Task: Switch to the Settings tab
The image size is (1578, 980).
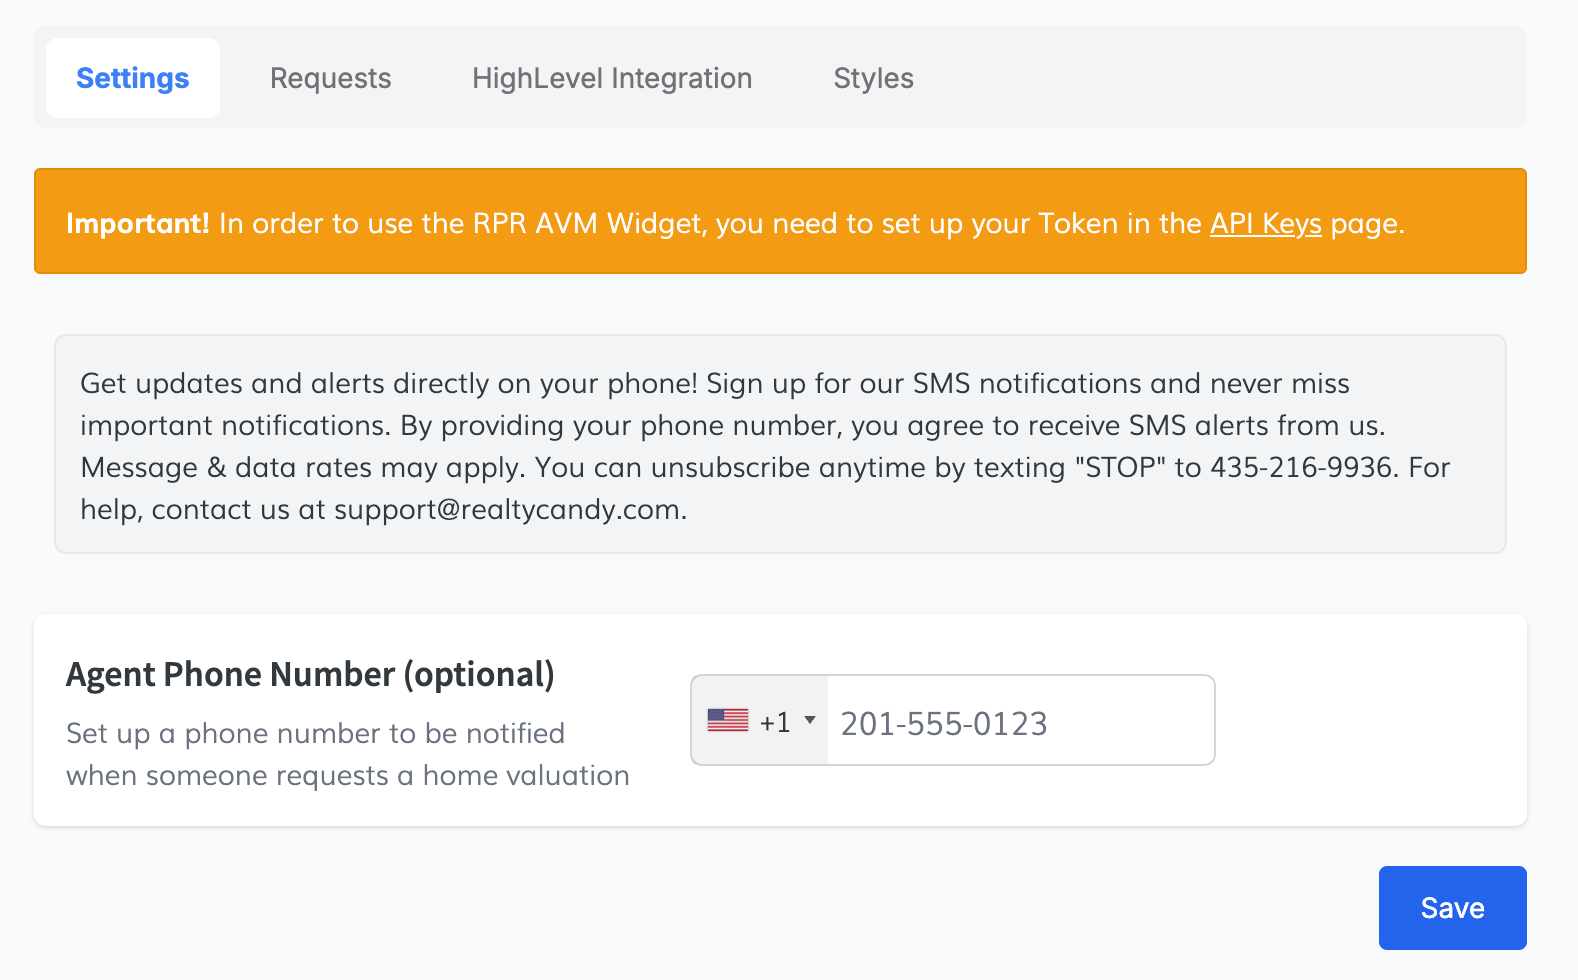Action: (133, 78)
